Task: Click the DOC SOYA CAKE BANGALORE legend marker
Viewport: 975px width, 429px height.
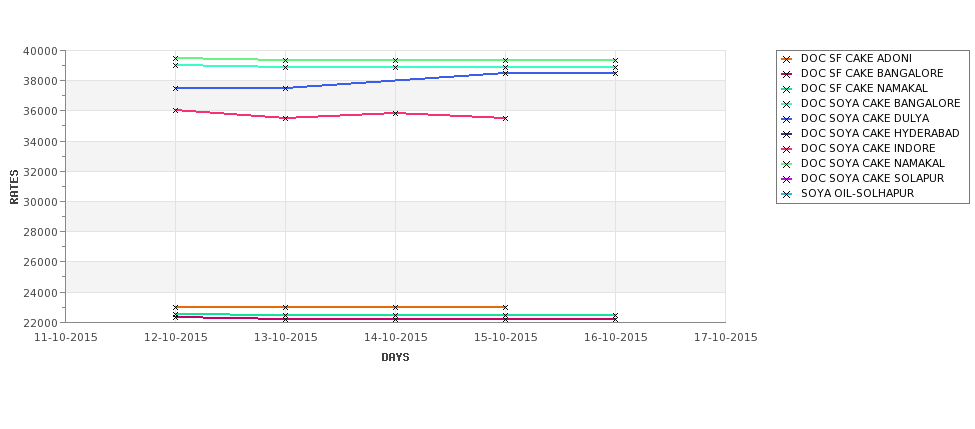Action: pos(787,104)
